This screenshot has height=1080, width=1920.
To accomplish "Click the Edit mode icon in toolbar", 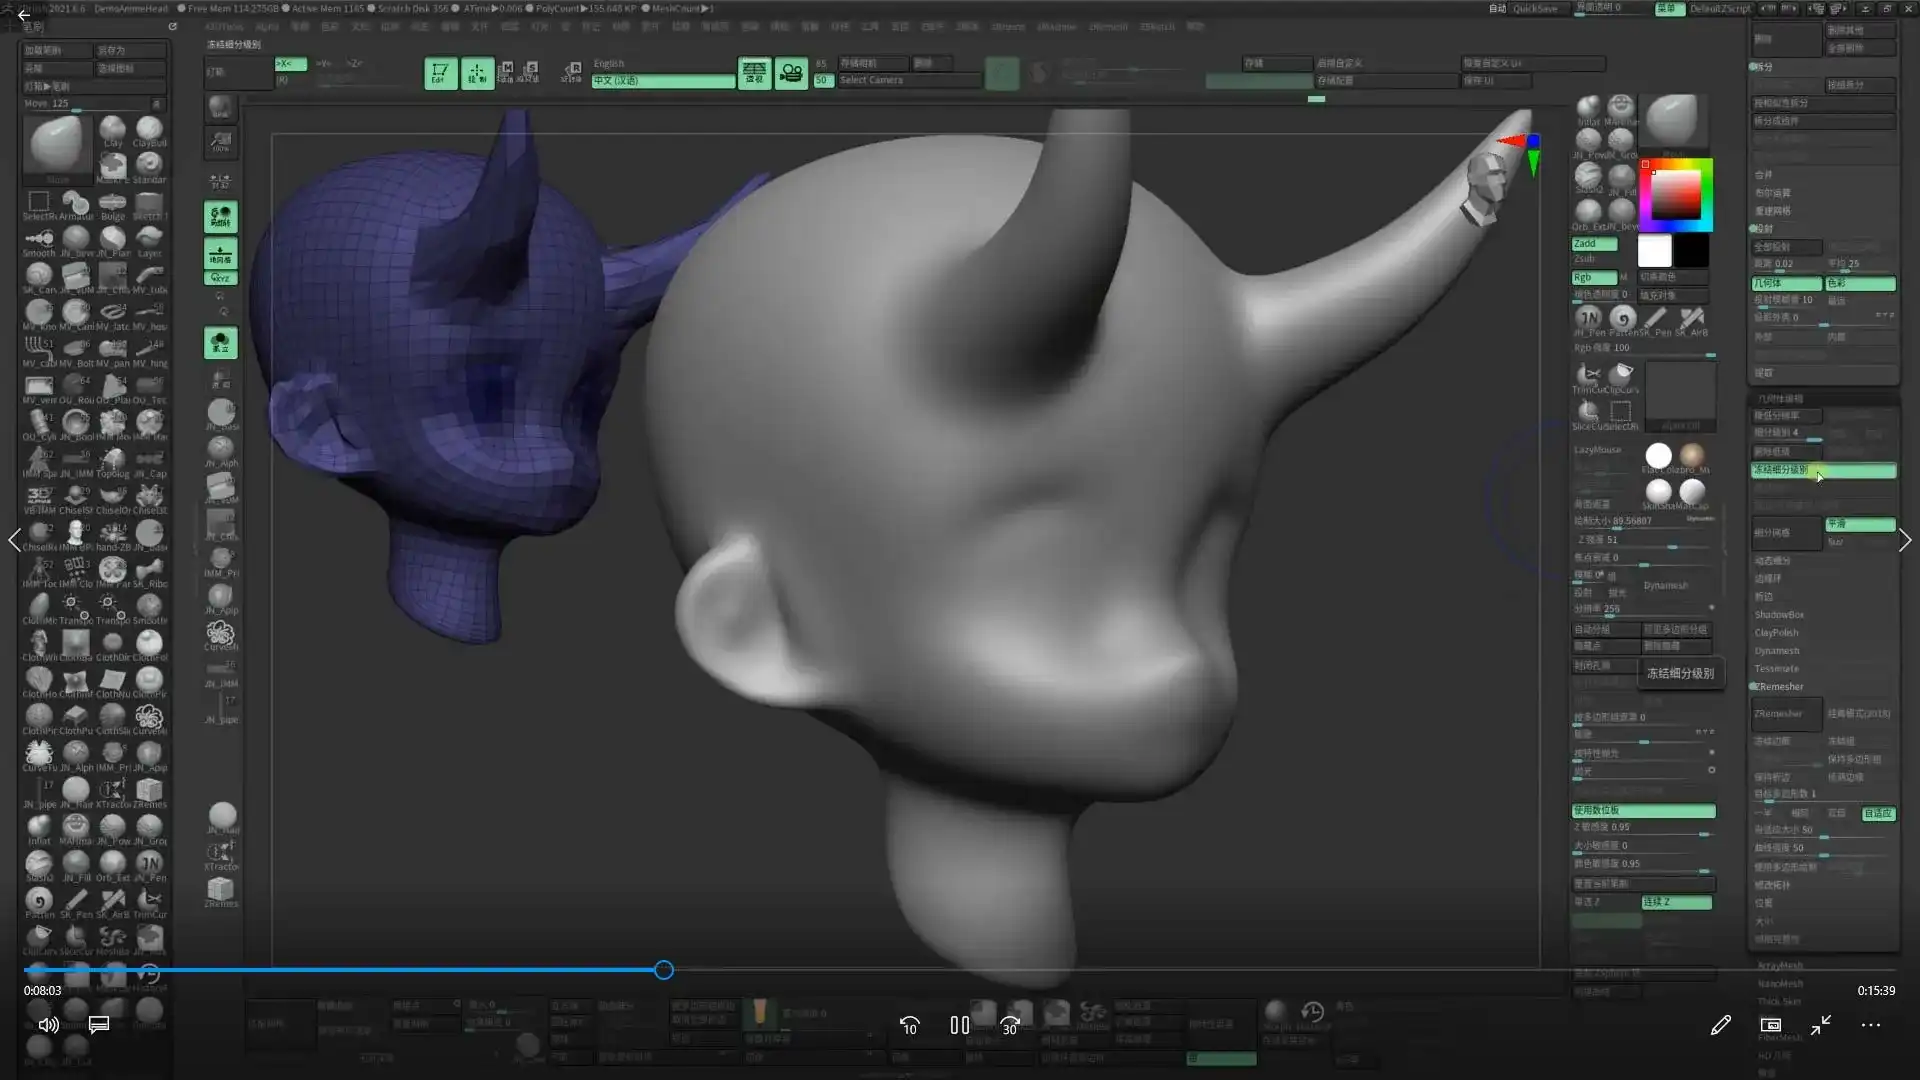I will coord(440,73).
